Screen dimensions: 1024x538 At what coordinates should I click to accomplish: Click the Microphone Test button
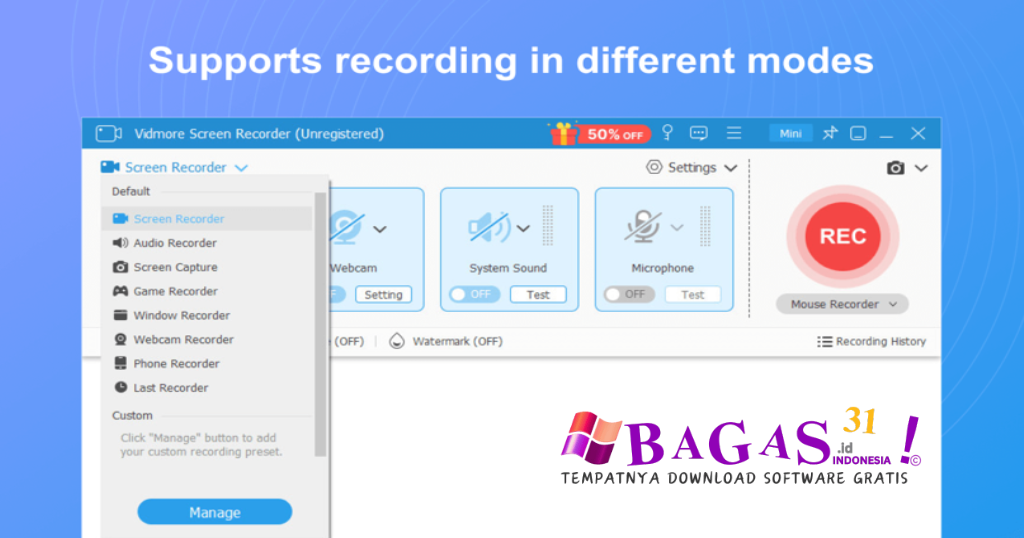click(x=693, y=294)
